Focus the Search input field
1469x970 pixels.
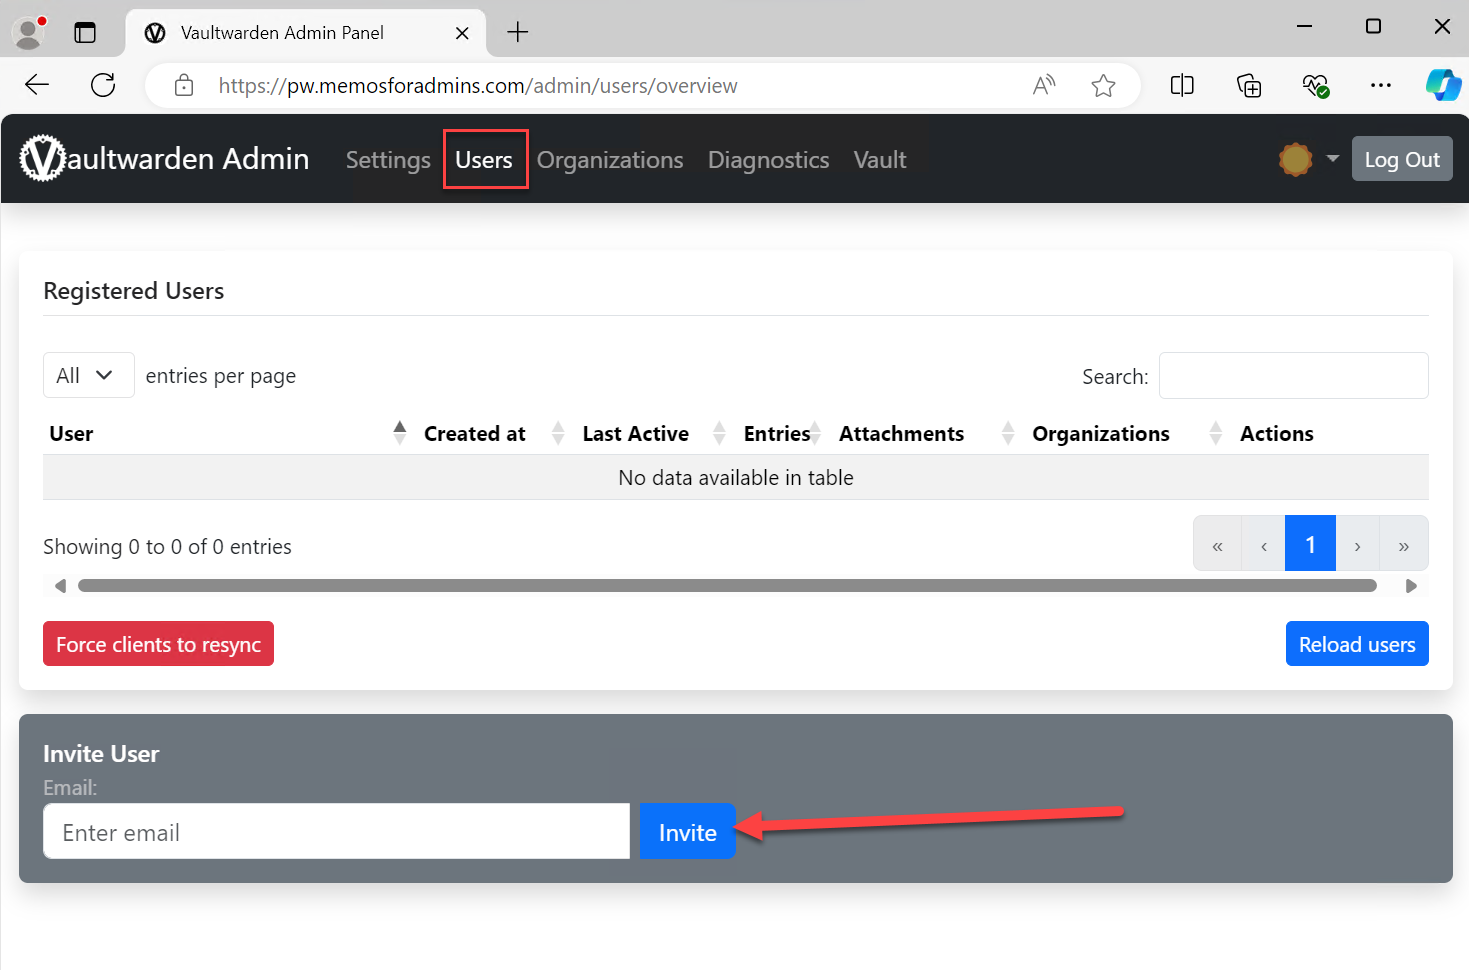(x=1293, y=376)
